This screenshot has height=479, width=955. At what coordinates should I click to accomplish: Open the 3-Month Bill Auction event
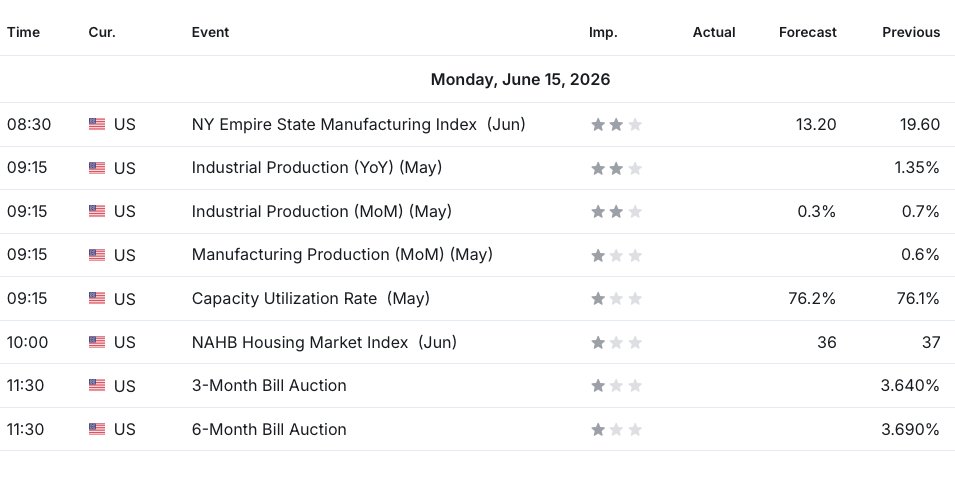click(269, 386)
